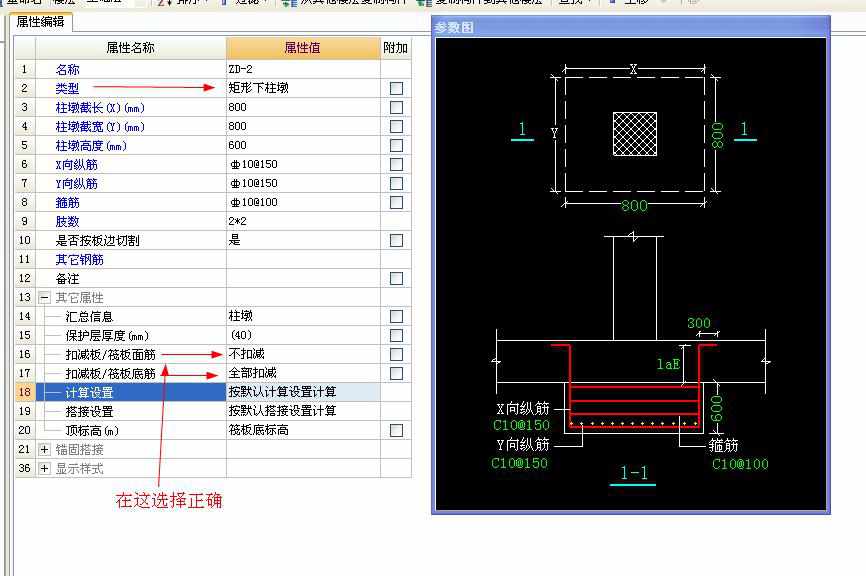Screen dimensions: 866x576
Task: Tick the 附加 checkbox for 备注
Action: pyautogui.click(x=396, y=278)
